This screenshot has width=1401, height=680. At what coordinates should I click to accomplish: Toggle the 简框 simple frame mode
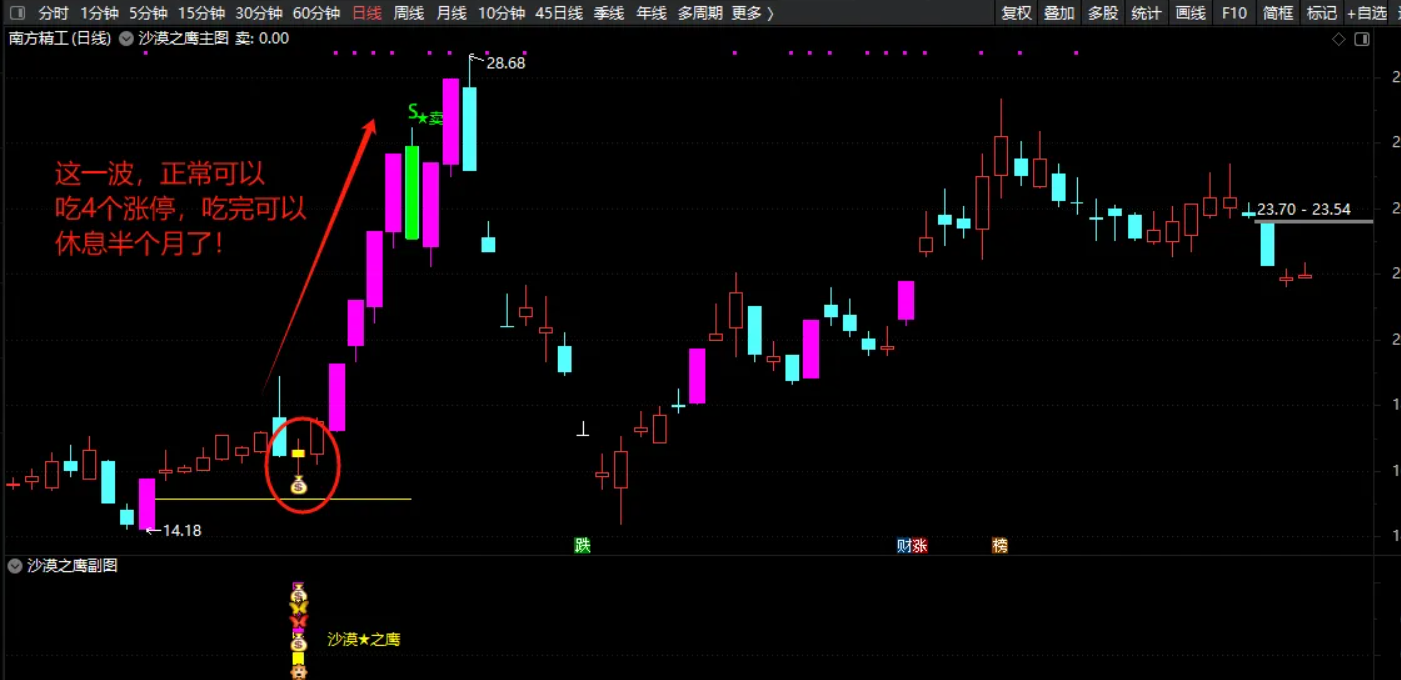point(1278,13)
